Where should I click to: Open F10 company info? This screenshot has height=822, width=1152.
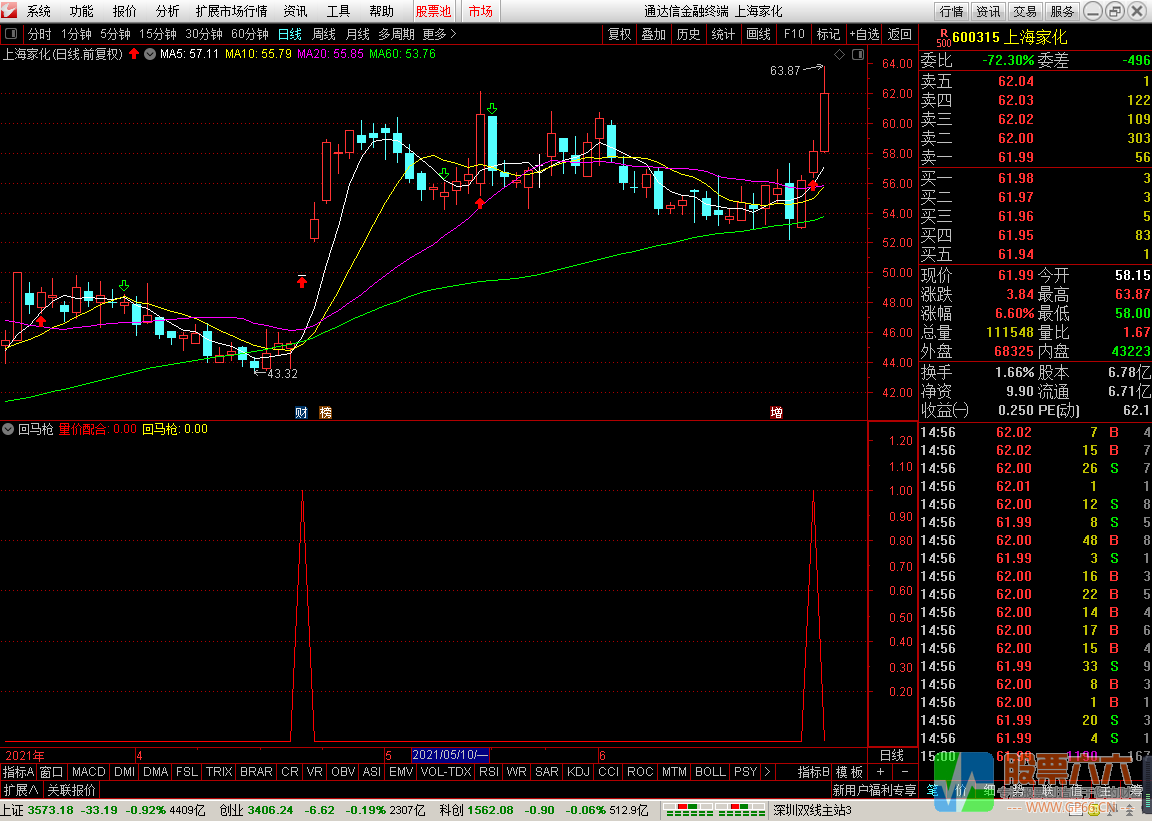pos(794,34)
